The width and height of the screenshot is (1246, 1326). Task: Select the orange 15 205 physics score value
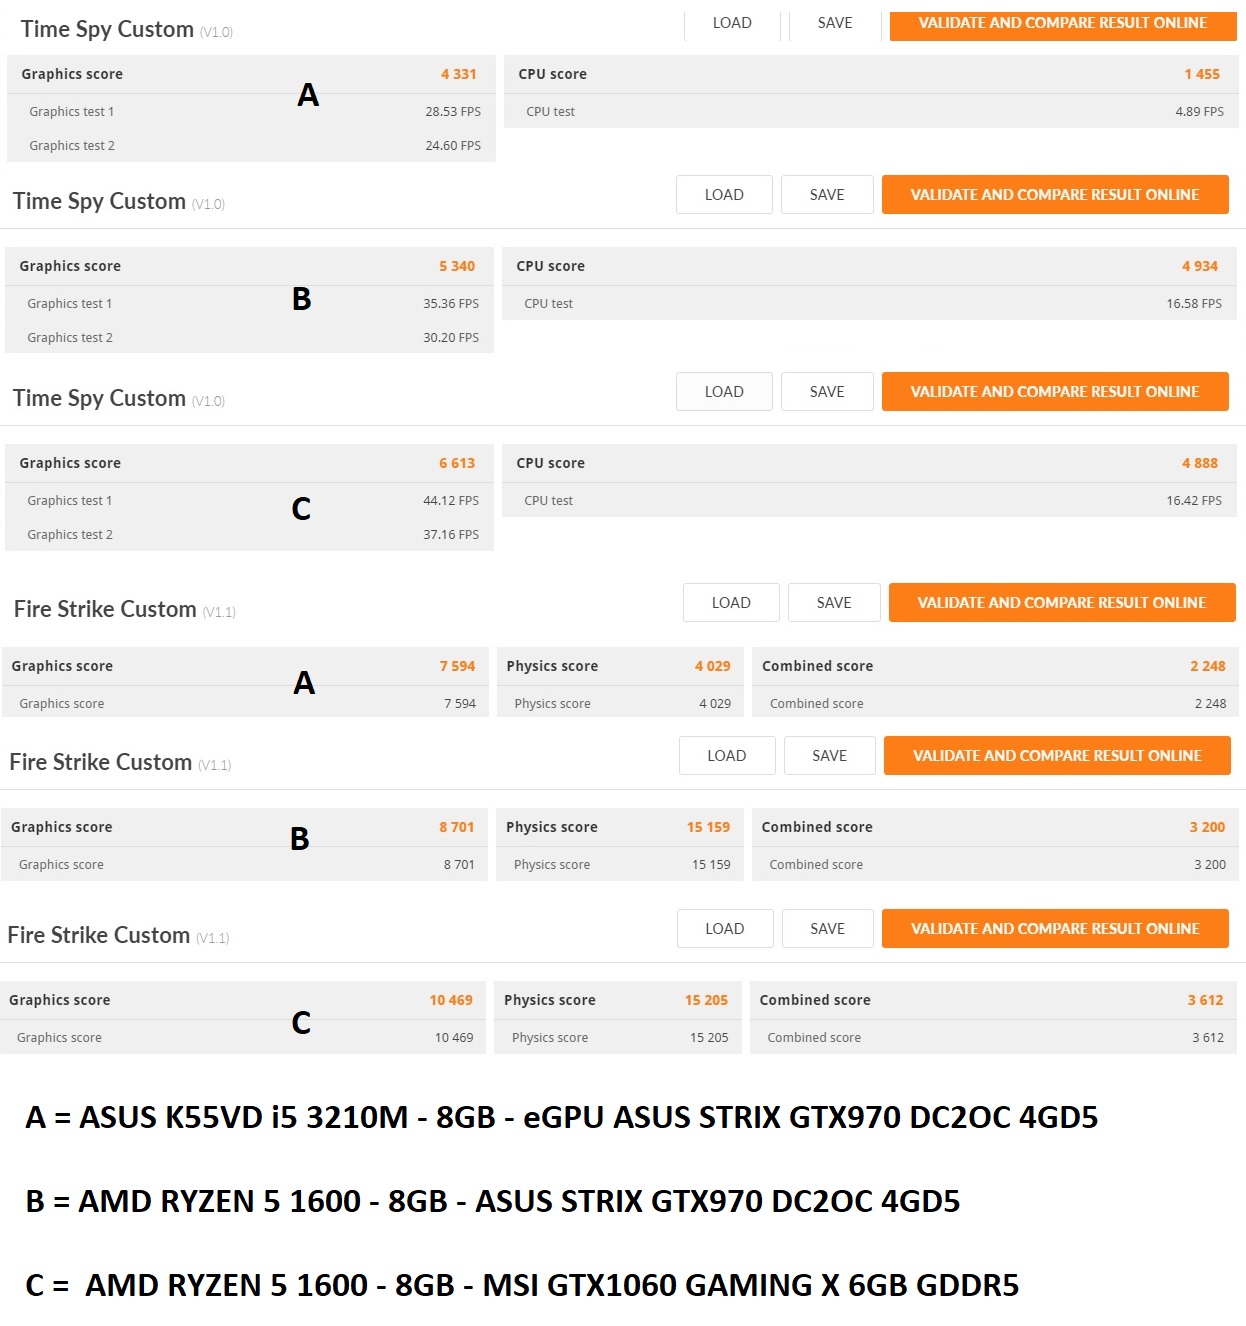tap(707, 1000)
